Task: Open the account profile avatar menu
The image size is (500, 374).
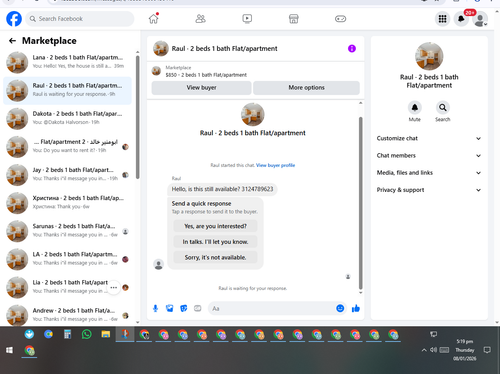Action: (x=480, y=19)
